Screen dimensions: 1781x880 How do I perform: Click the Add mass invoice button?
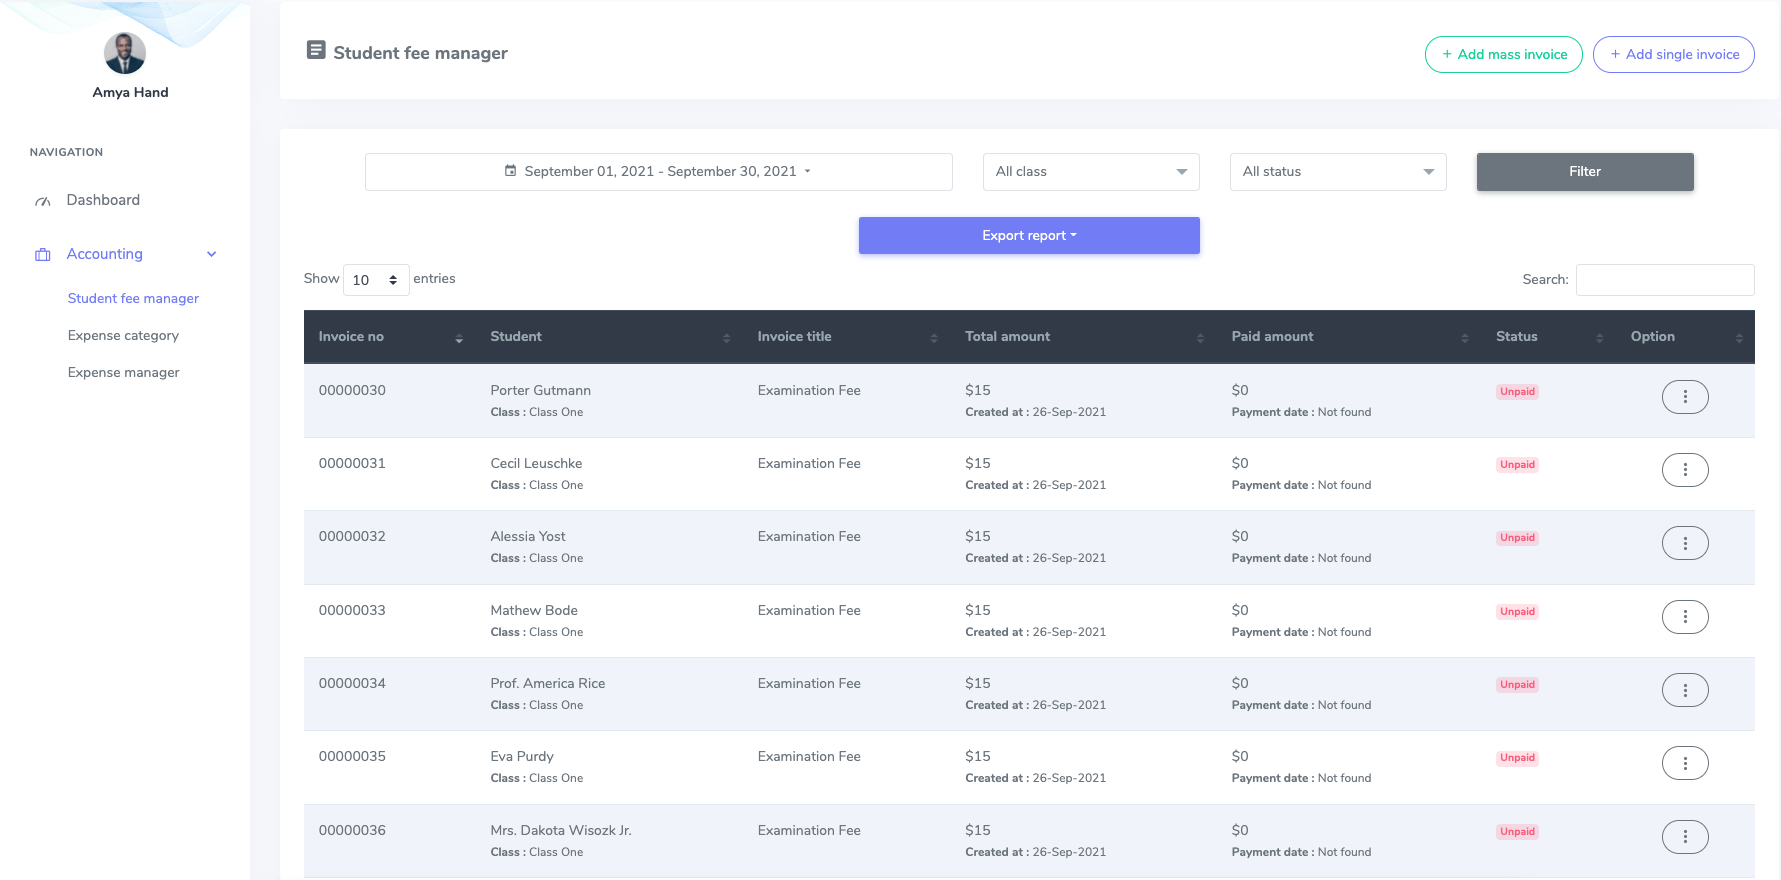[x=1503, y=55]
